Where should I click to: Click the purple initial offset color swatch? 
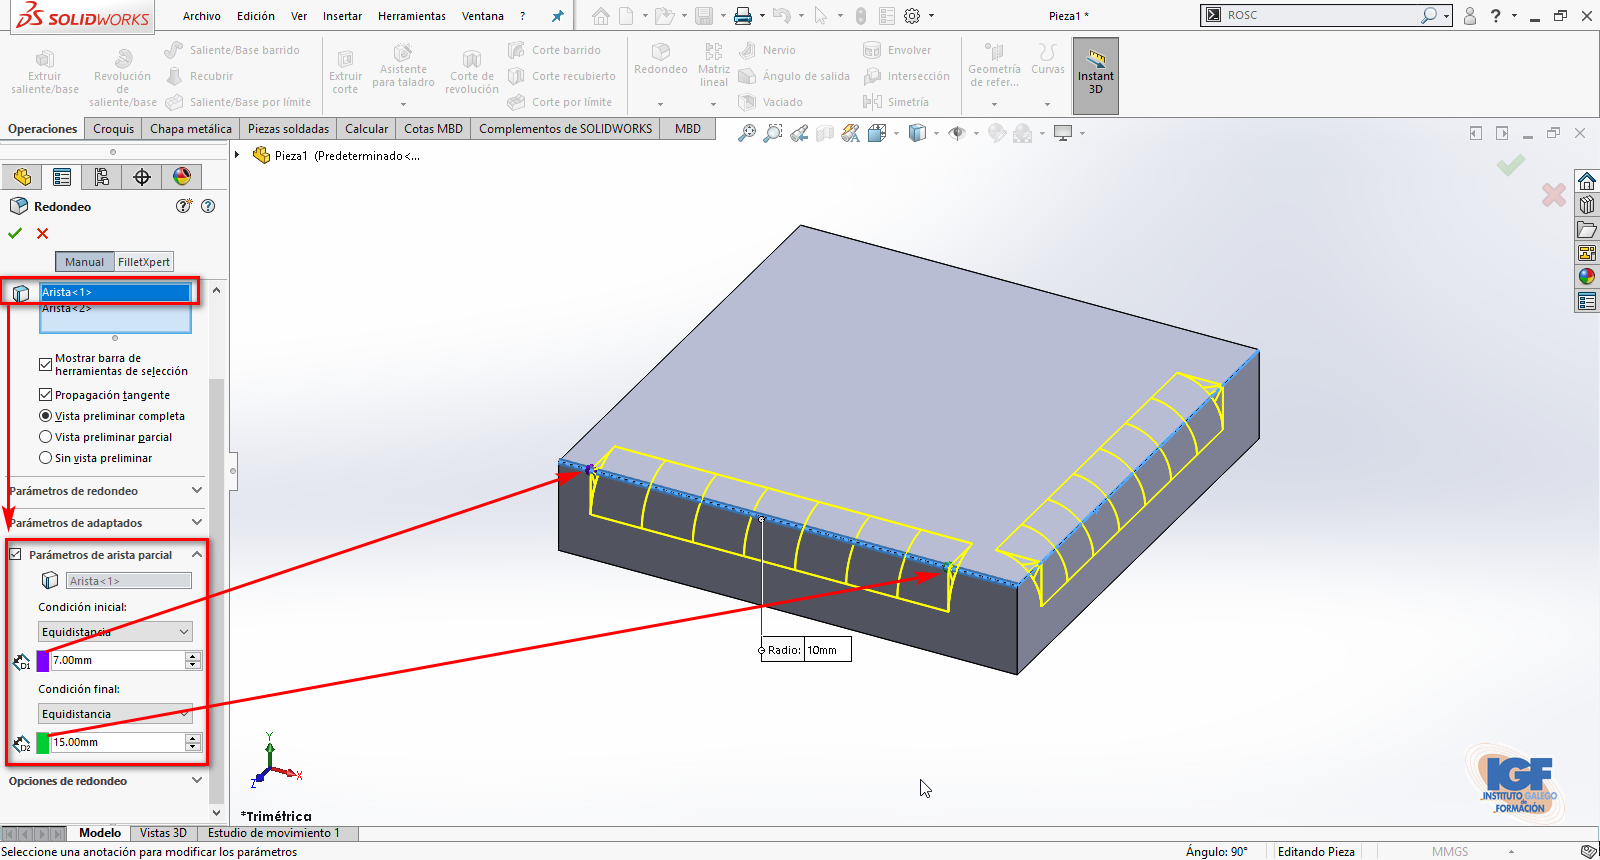[43, 661]
